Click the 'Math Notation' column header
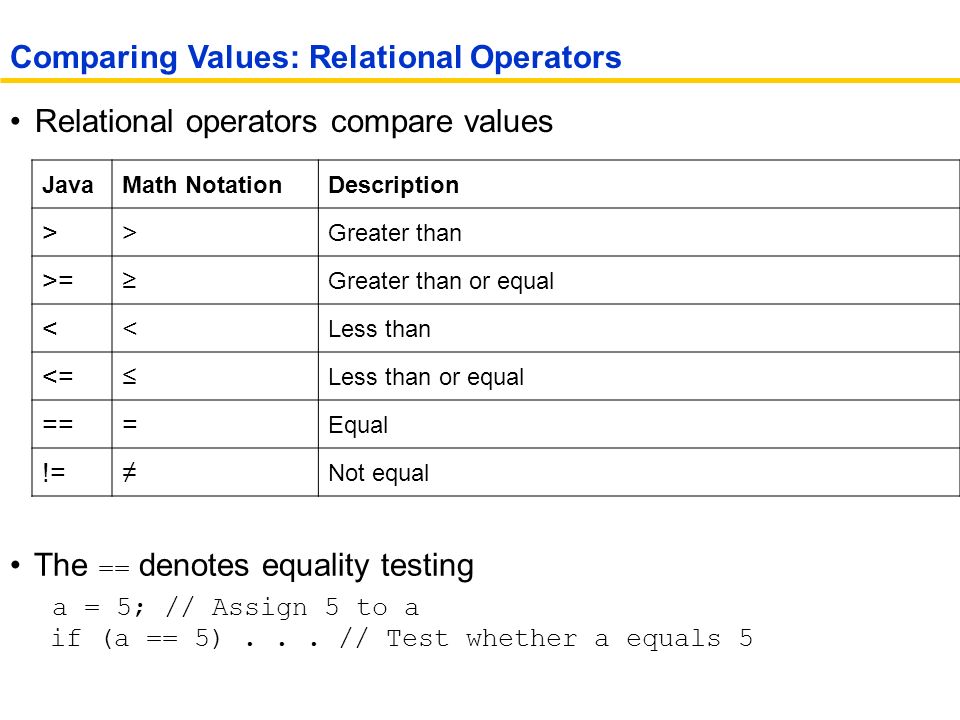The image size is (960, 720). pos(202,185)
